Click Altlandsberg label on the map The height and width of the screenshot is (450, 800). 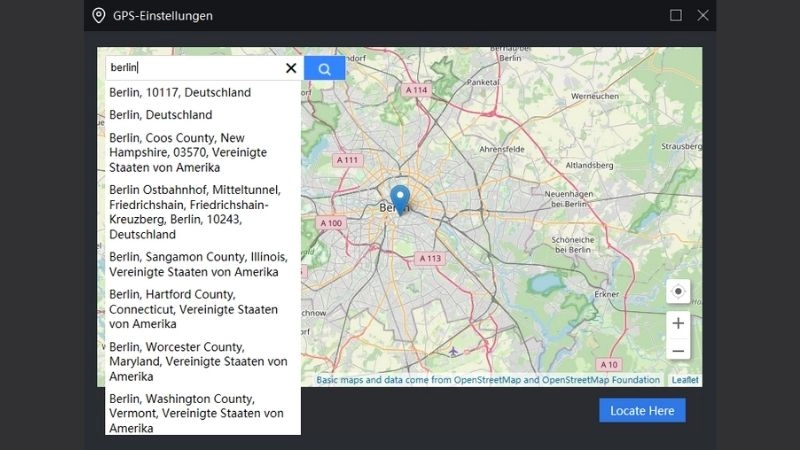coord(589,165)
